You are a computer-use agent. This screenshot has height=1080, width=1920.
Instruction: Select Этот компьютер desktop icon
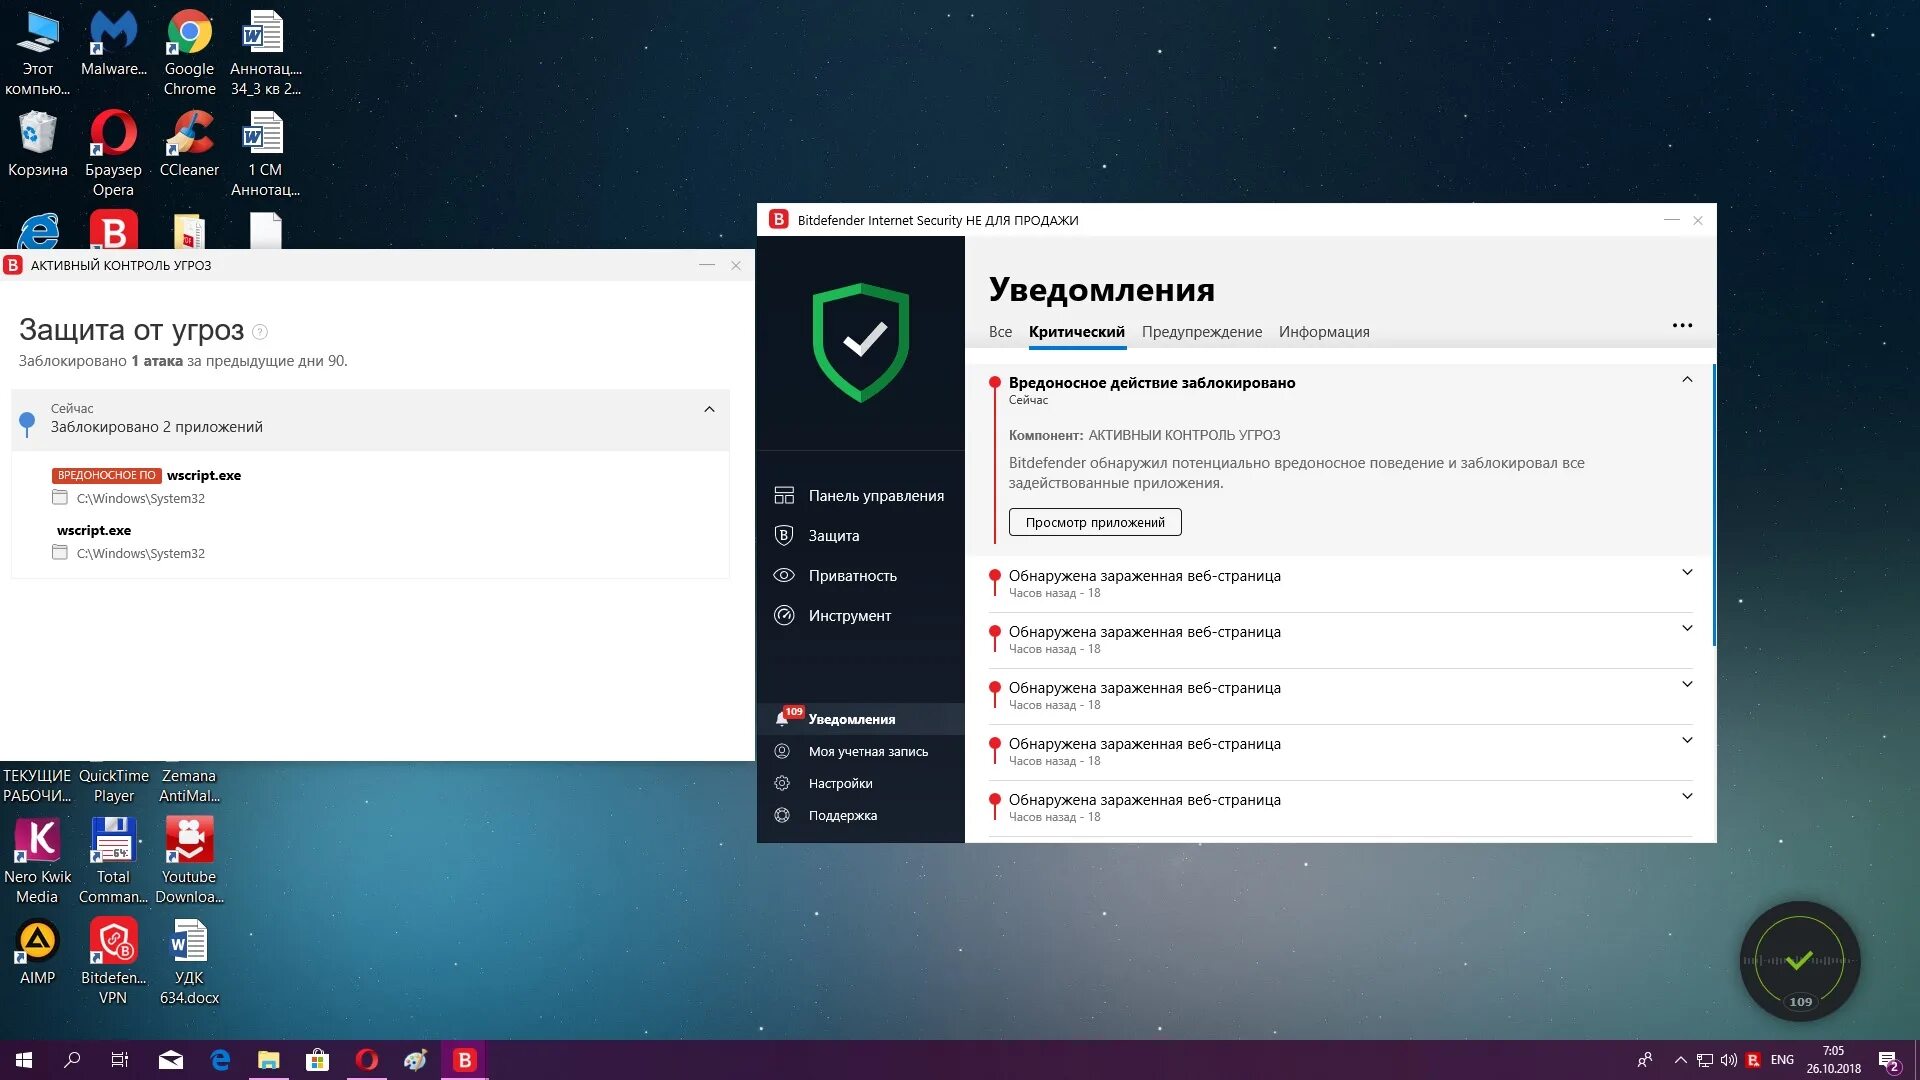[37, 53]
